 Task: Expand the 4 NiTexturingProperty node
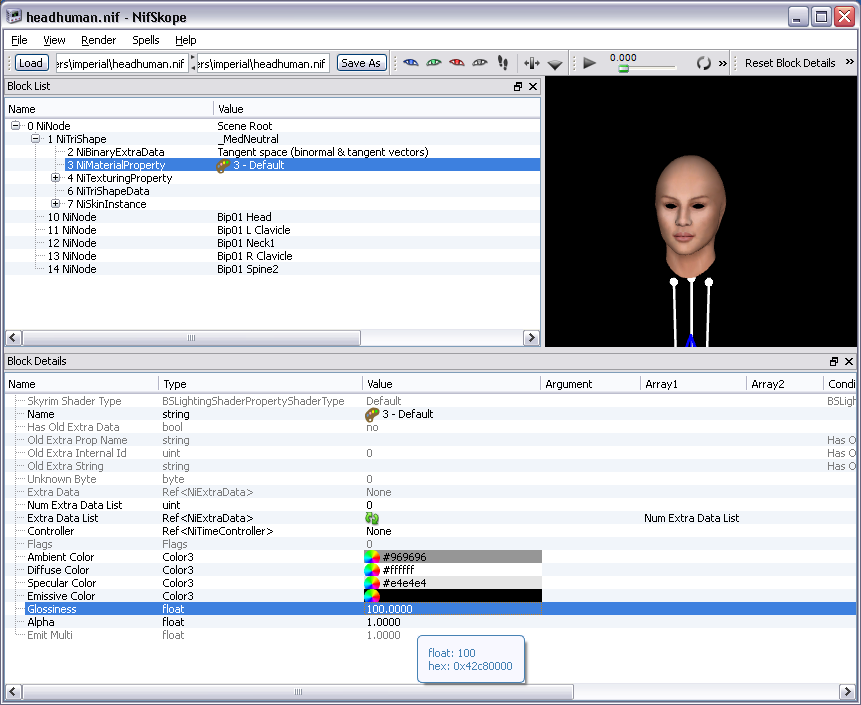pos(56,178)
